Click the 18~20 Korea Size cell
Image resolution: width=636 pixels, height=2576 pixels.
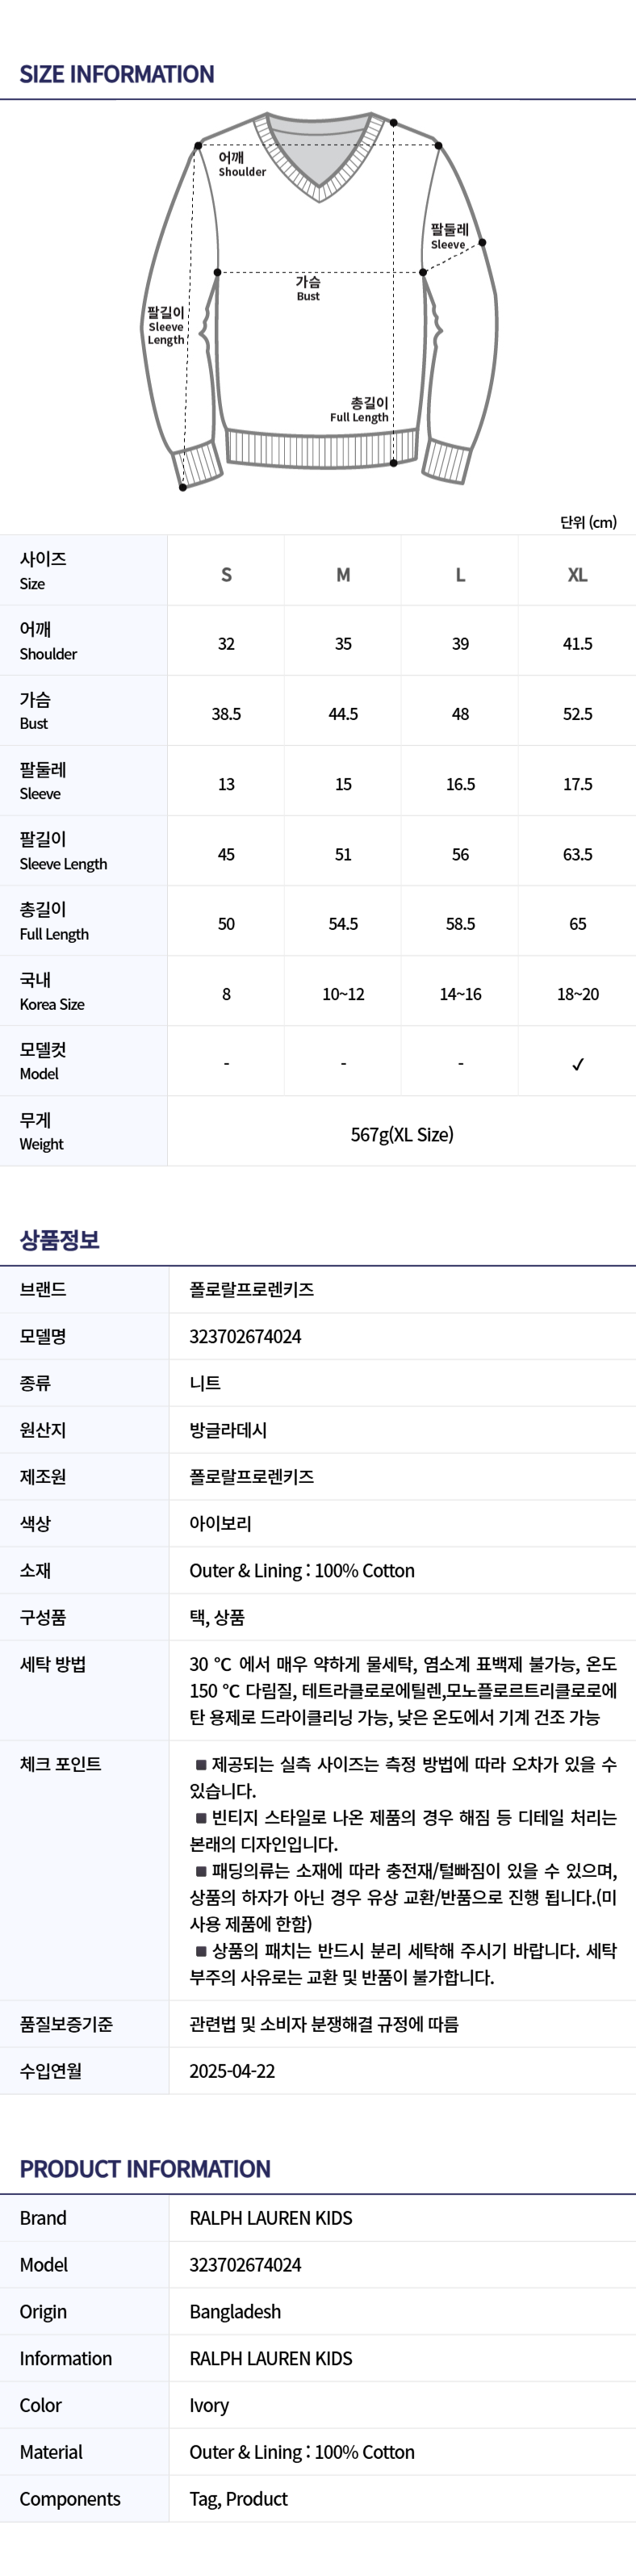pyautogui.click(x=577, y=994)
